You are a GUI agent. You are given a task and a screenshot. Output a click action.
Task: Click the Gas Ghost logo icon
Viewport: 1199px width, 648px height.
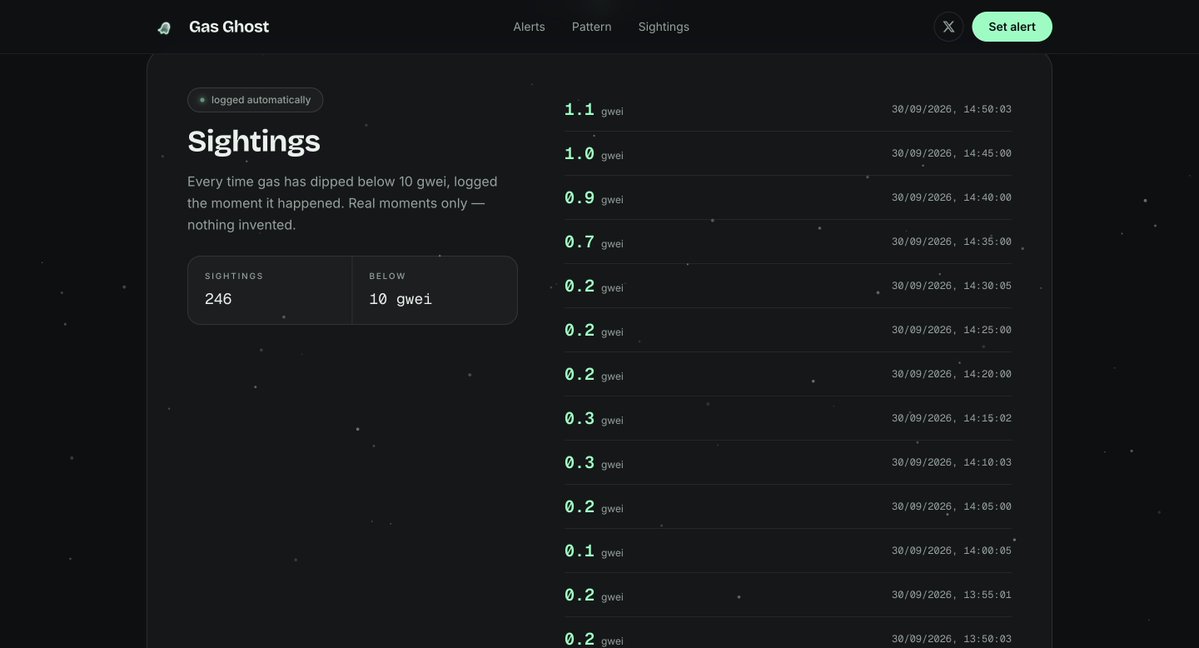[164, 28]
